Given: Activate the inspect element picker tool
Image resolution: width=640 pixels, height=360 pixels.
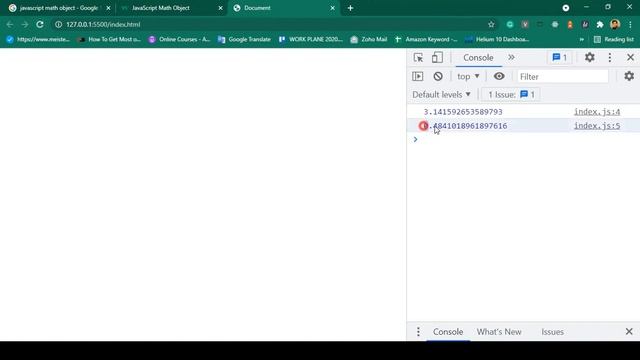Looking at the screenshot, I should tap(418, 58).
